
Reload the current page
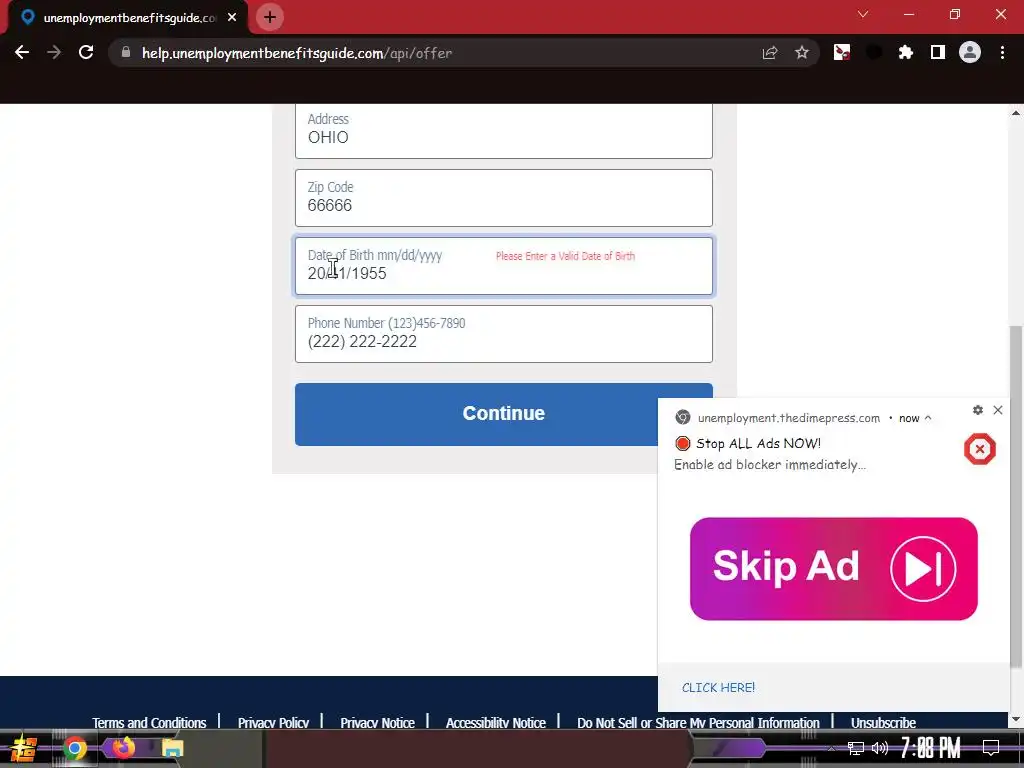pos(86,53)
